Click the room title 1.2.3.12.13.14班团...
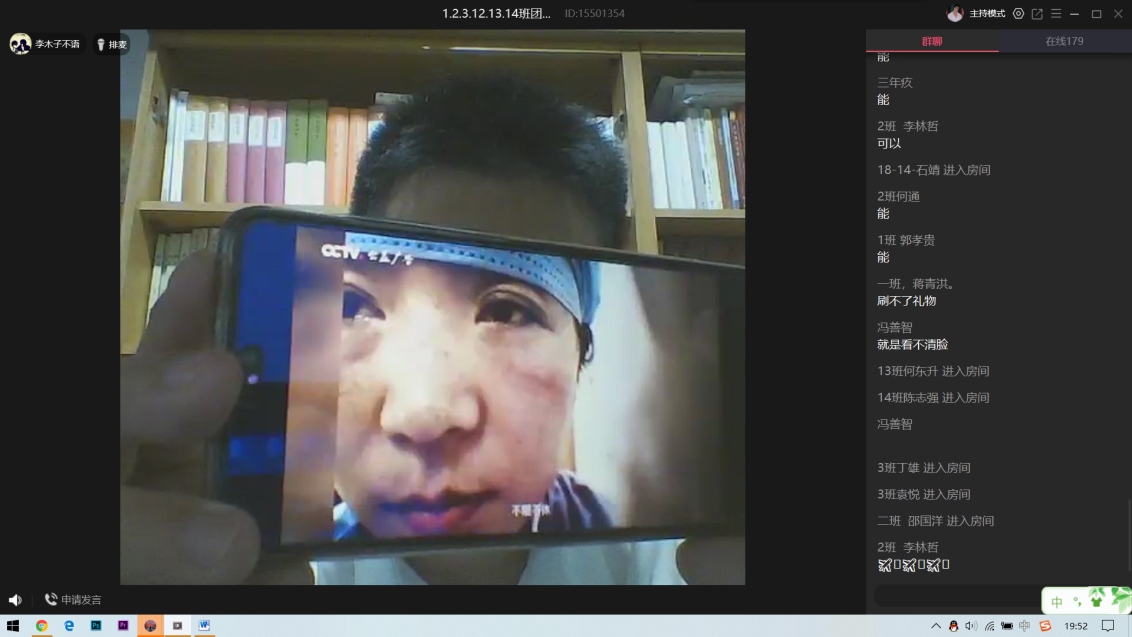The width and height of the screenshot is (1132, 637). [496, 14]
